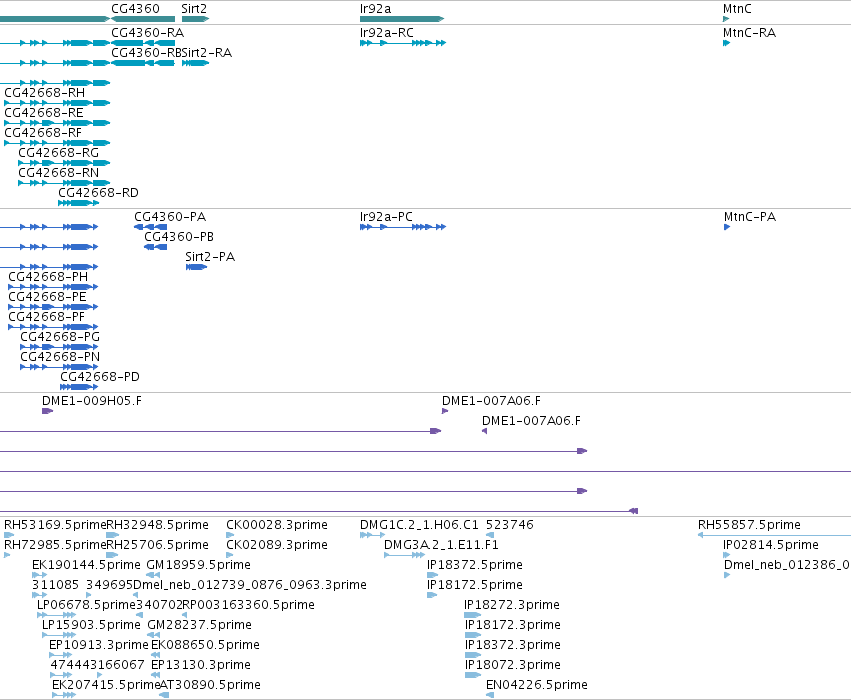
Task: Click the CG4360-PA protein label
Action: coord(170,217)
